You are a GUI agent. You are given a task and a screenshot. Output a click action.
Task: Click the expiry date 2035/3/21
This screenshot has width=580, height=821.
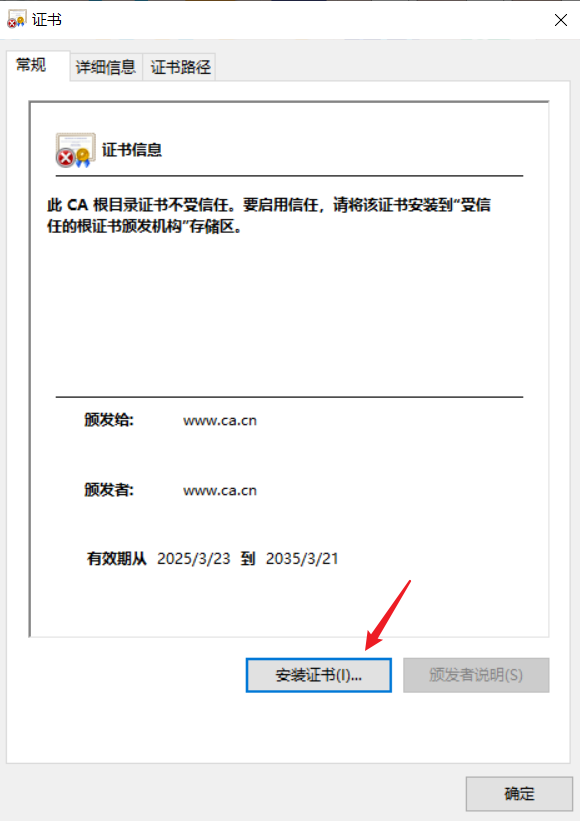302,559
